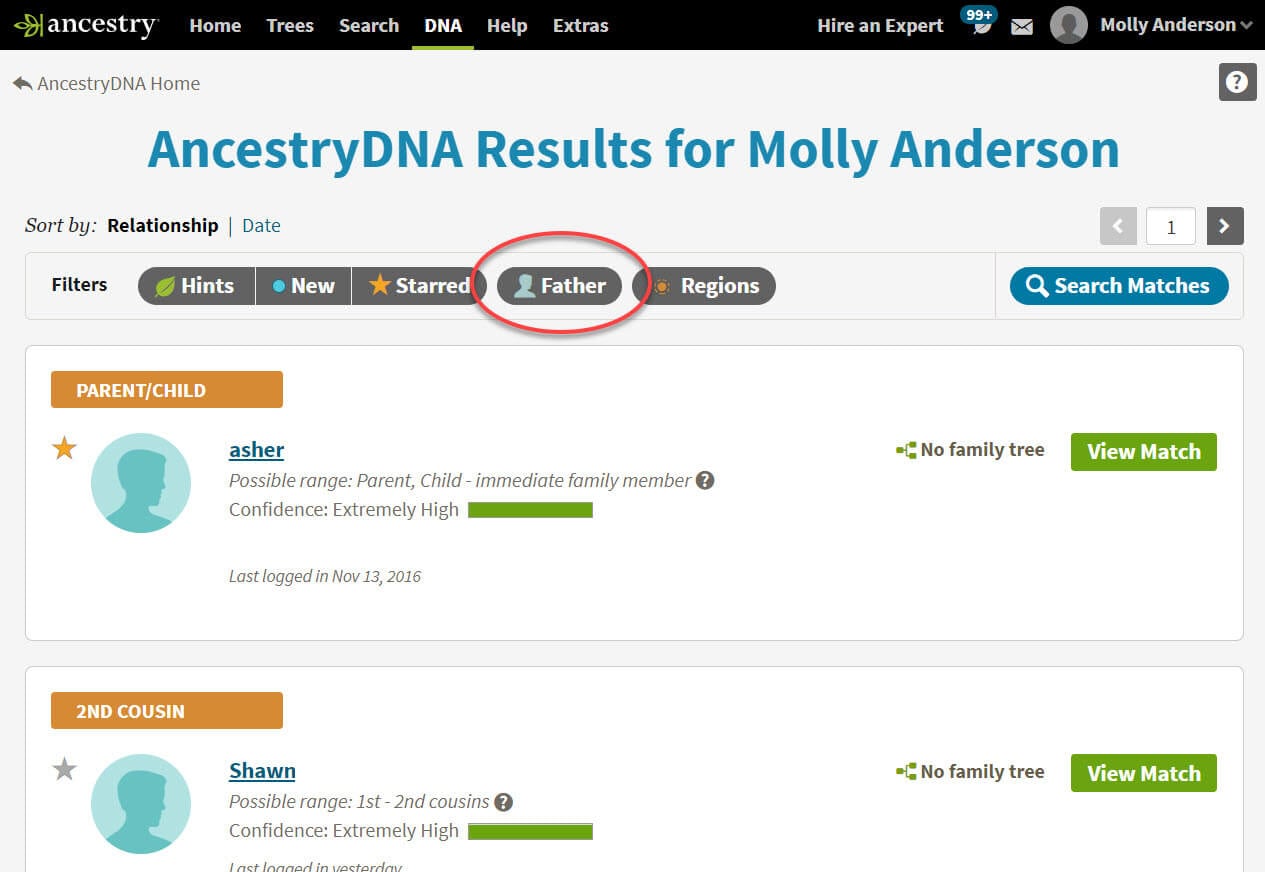Viewport: 1265px width, 872px height.
Task: Click the No family tree icon for asher
Action: click(x=906, y=449)
